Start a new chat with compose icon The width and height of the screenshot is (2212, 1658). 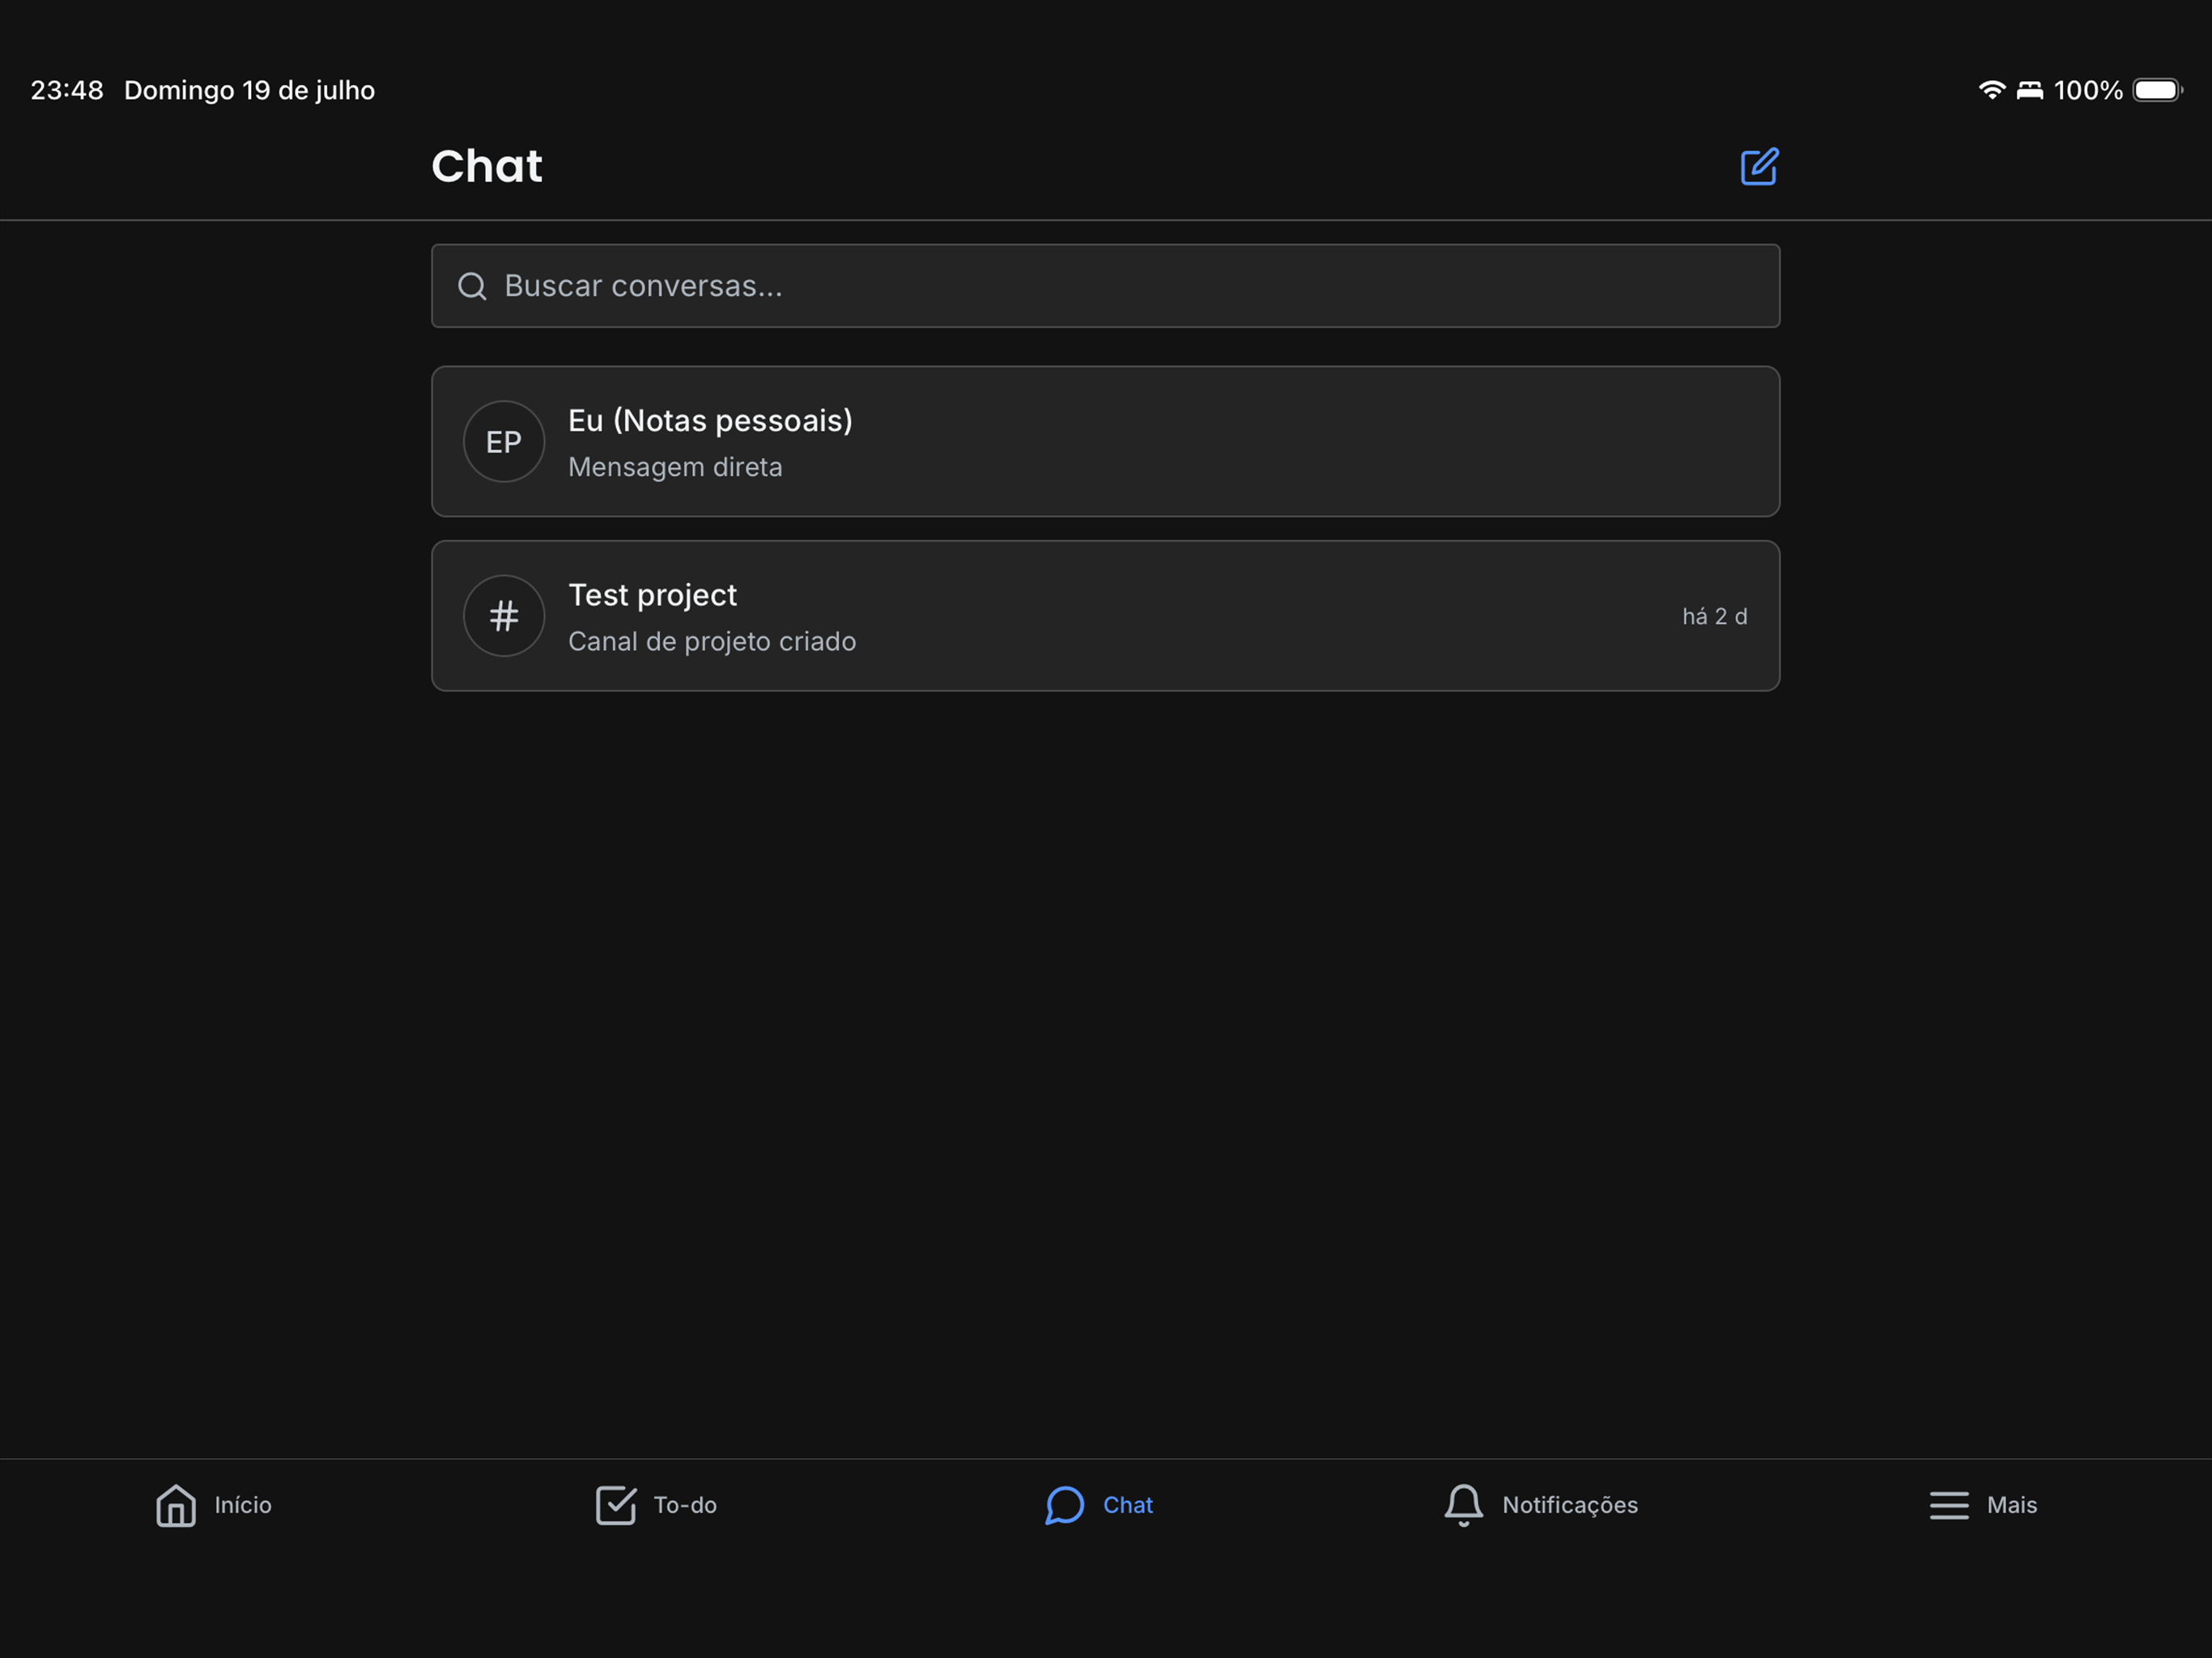[1759, 166]
